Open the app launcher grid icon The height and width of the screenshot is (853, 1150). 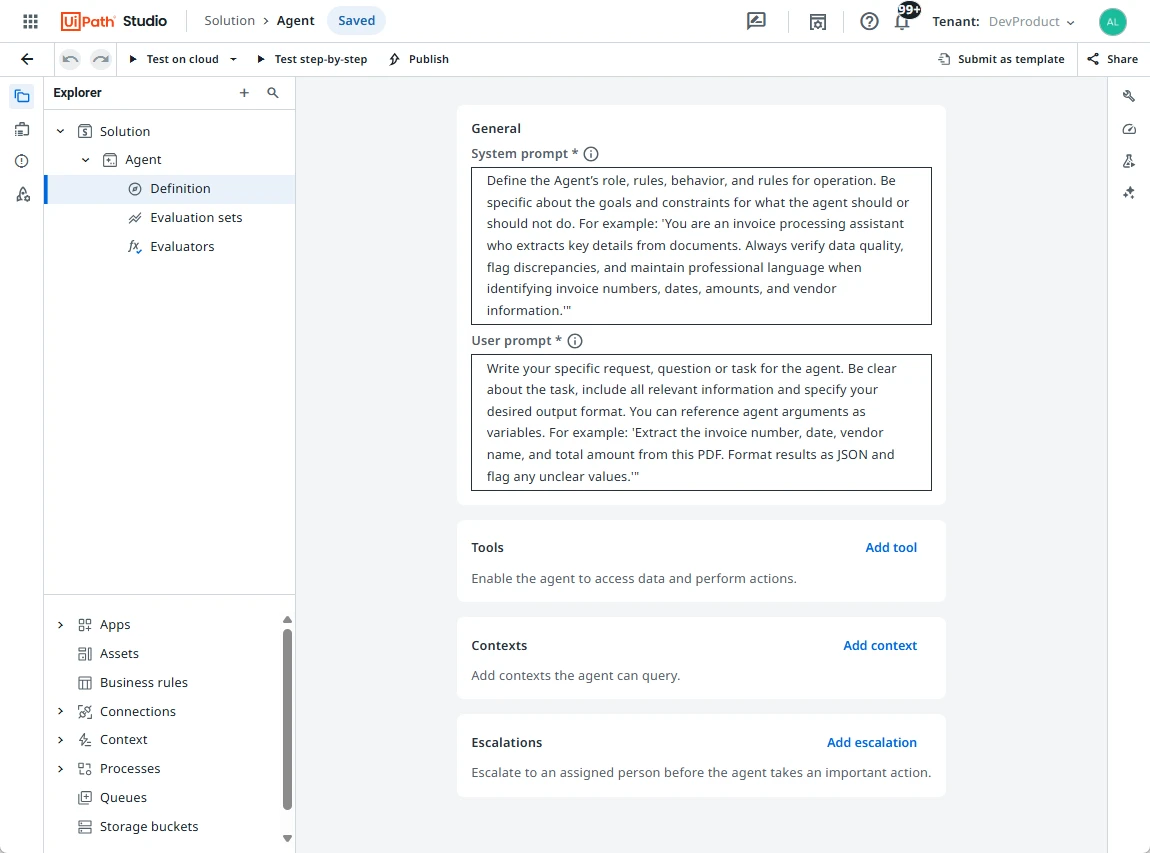(x=30, y=21)
